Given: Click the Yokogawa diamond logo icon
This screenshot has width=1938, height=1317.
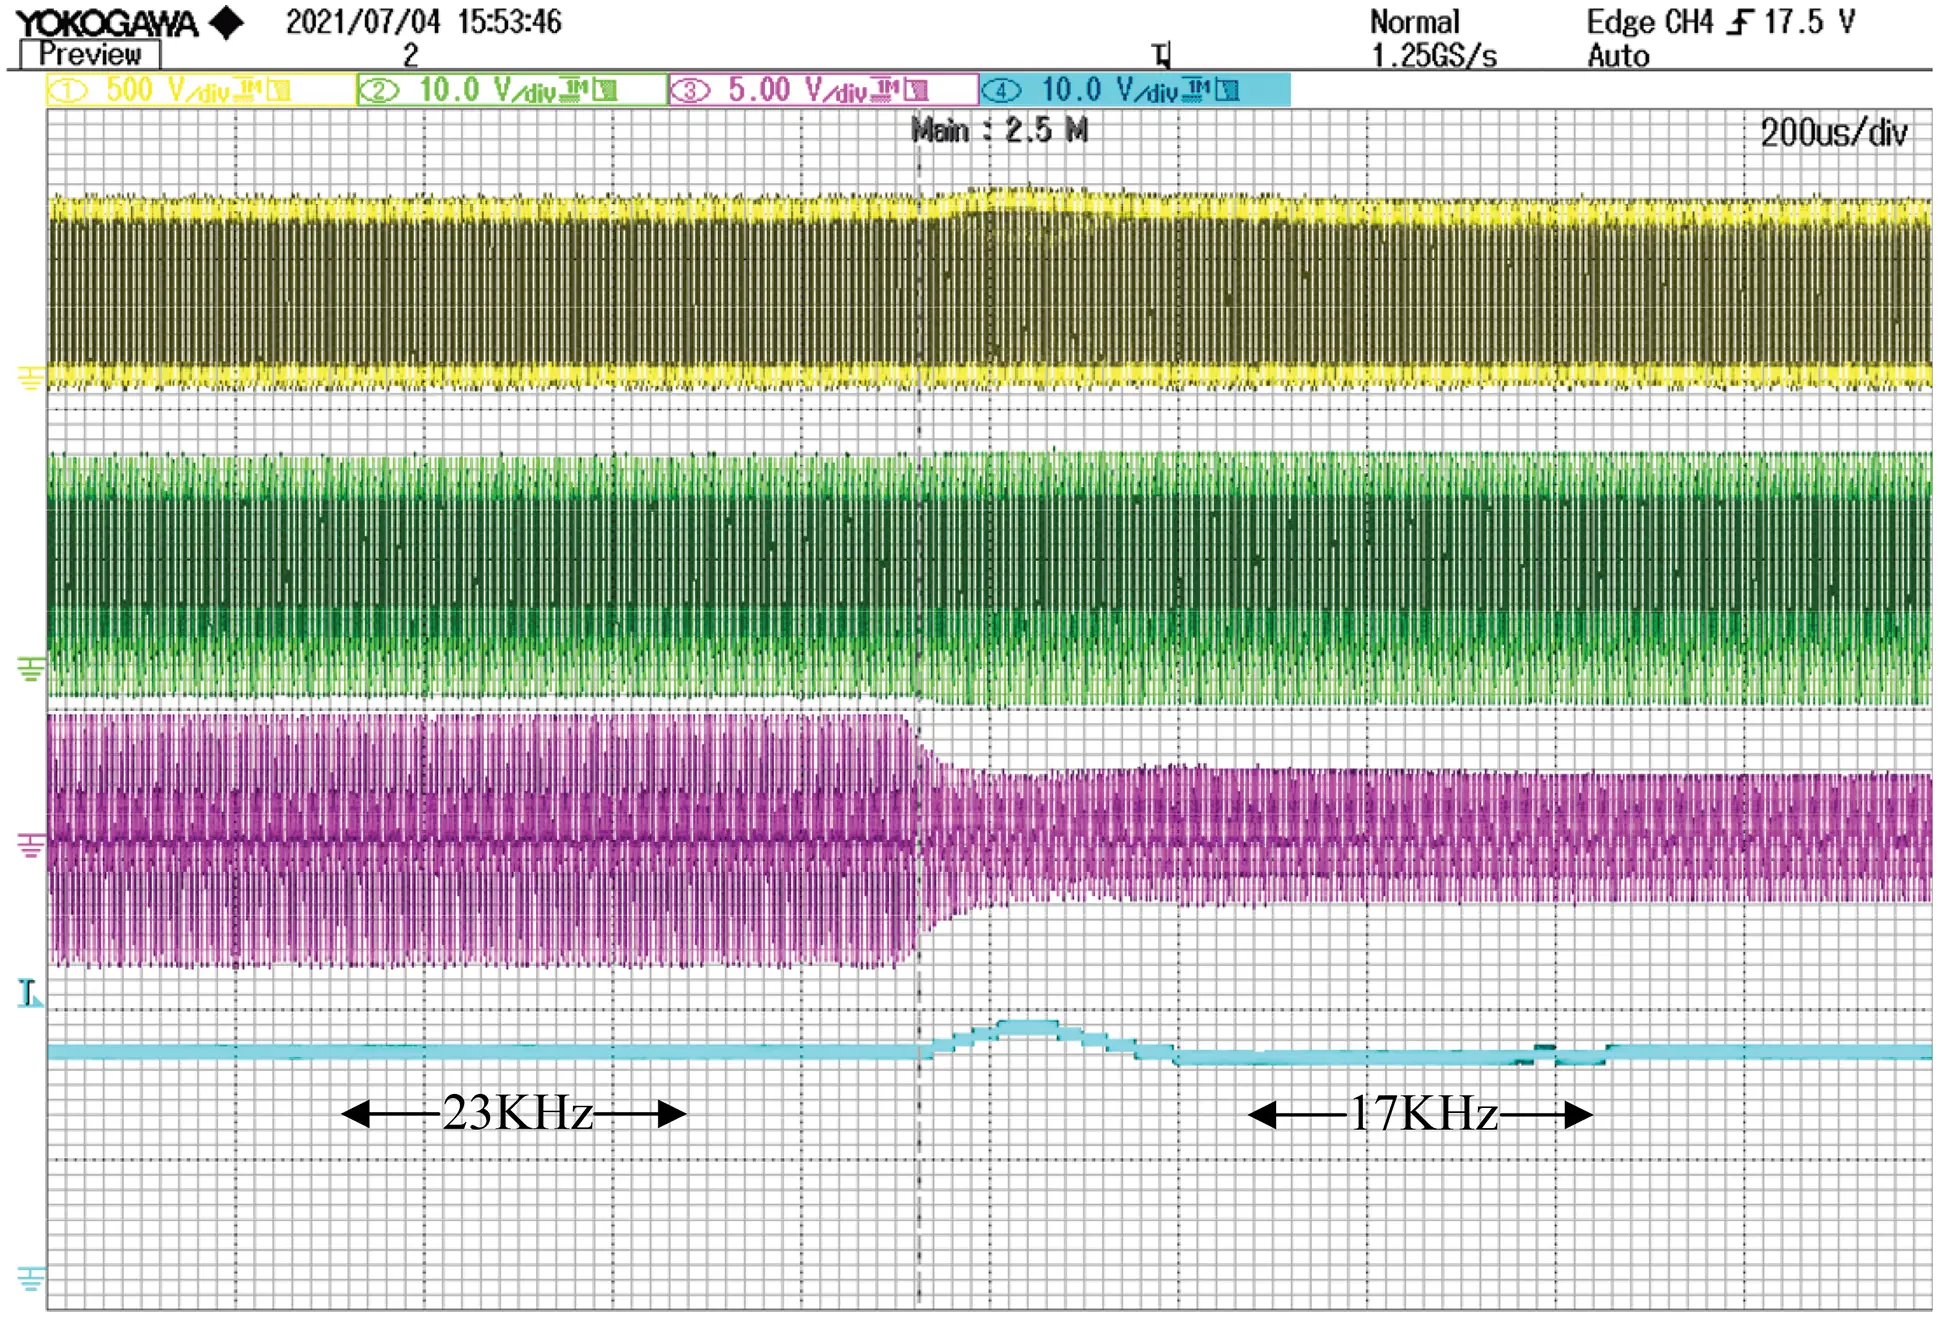Looking at the screenshot, I should coord(227,22).
